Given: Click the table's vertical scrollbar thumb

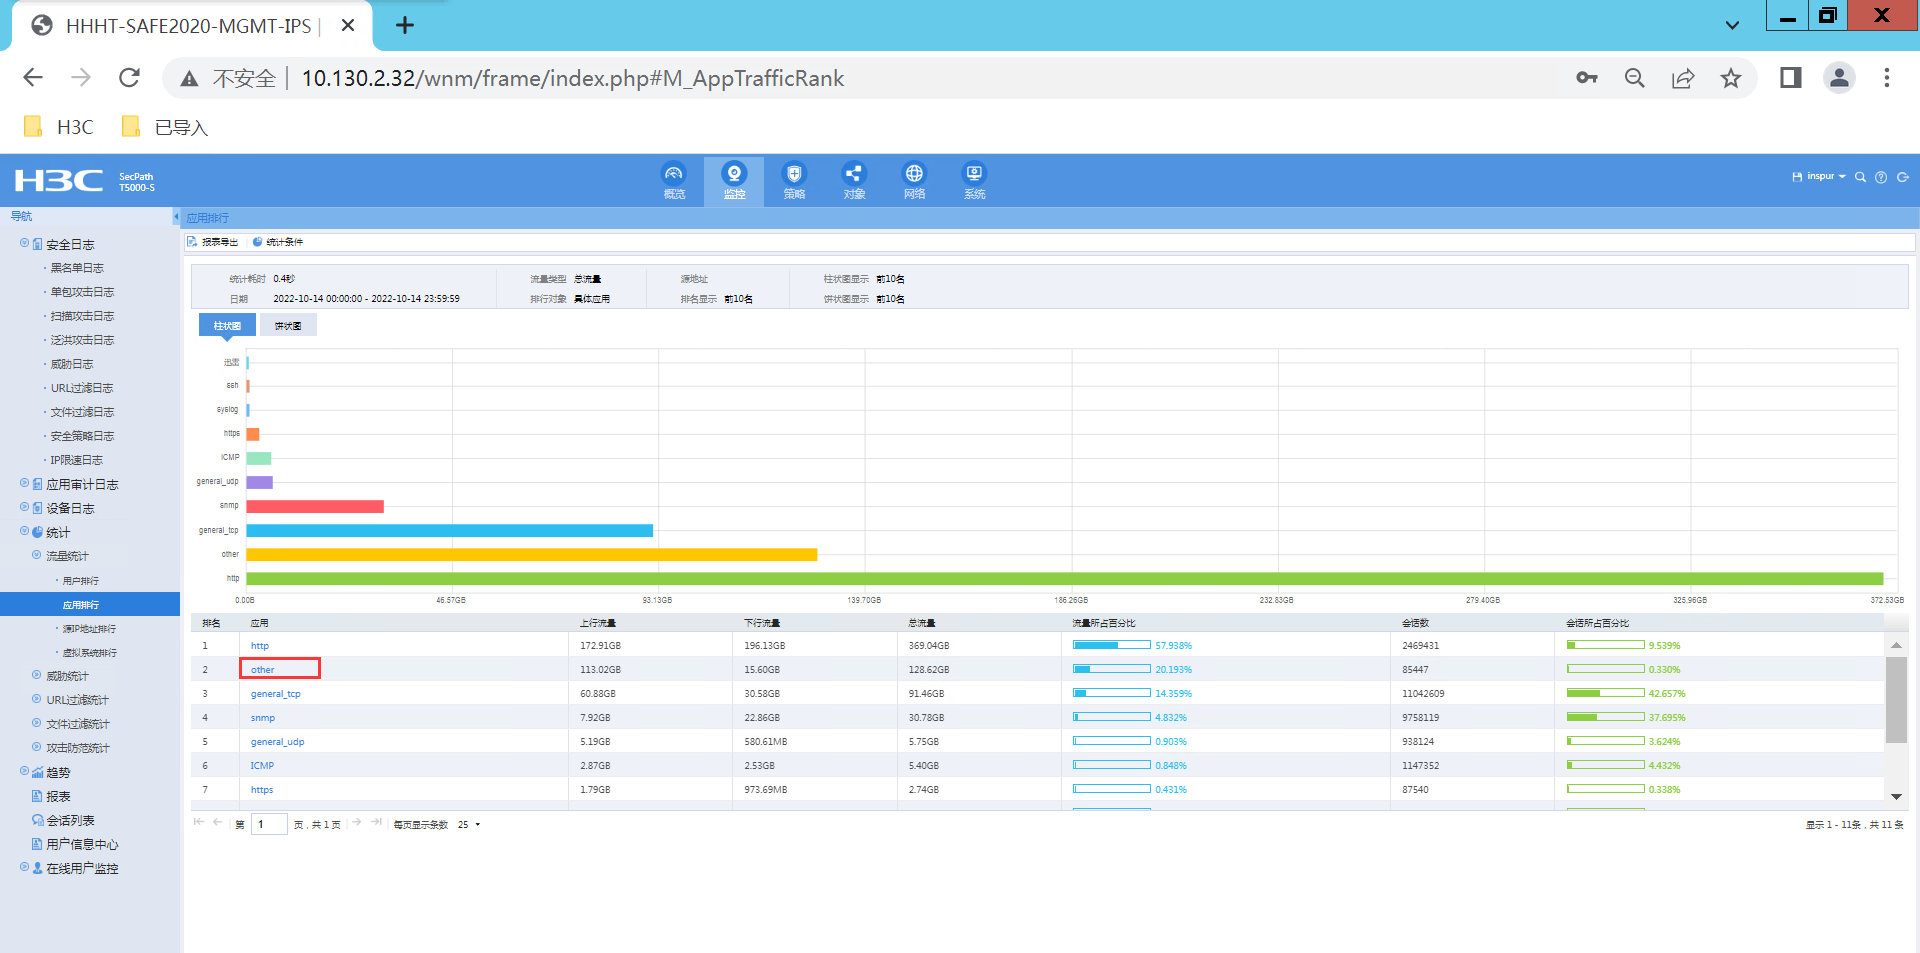Looking at the screenshot, I should [x=1896, y=700].
